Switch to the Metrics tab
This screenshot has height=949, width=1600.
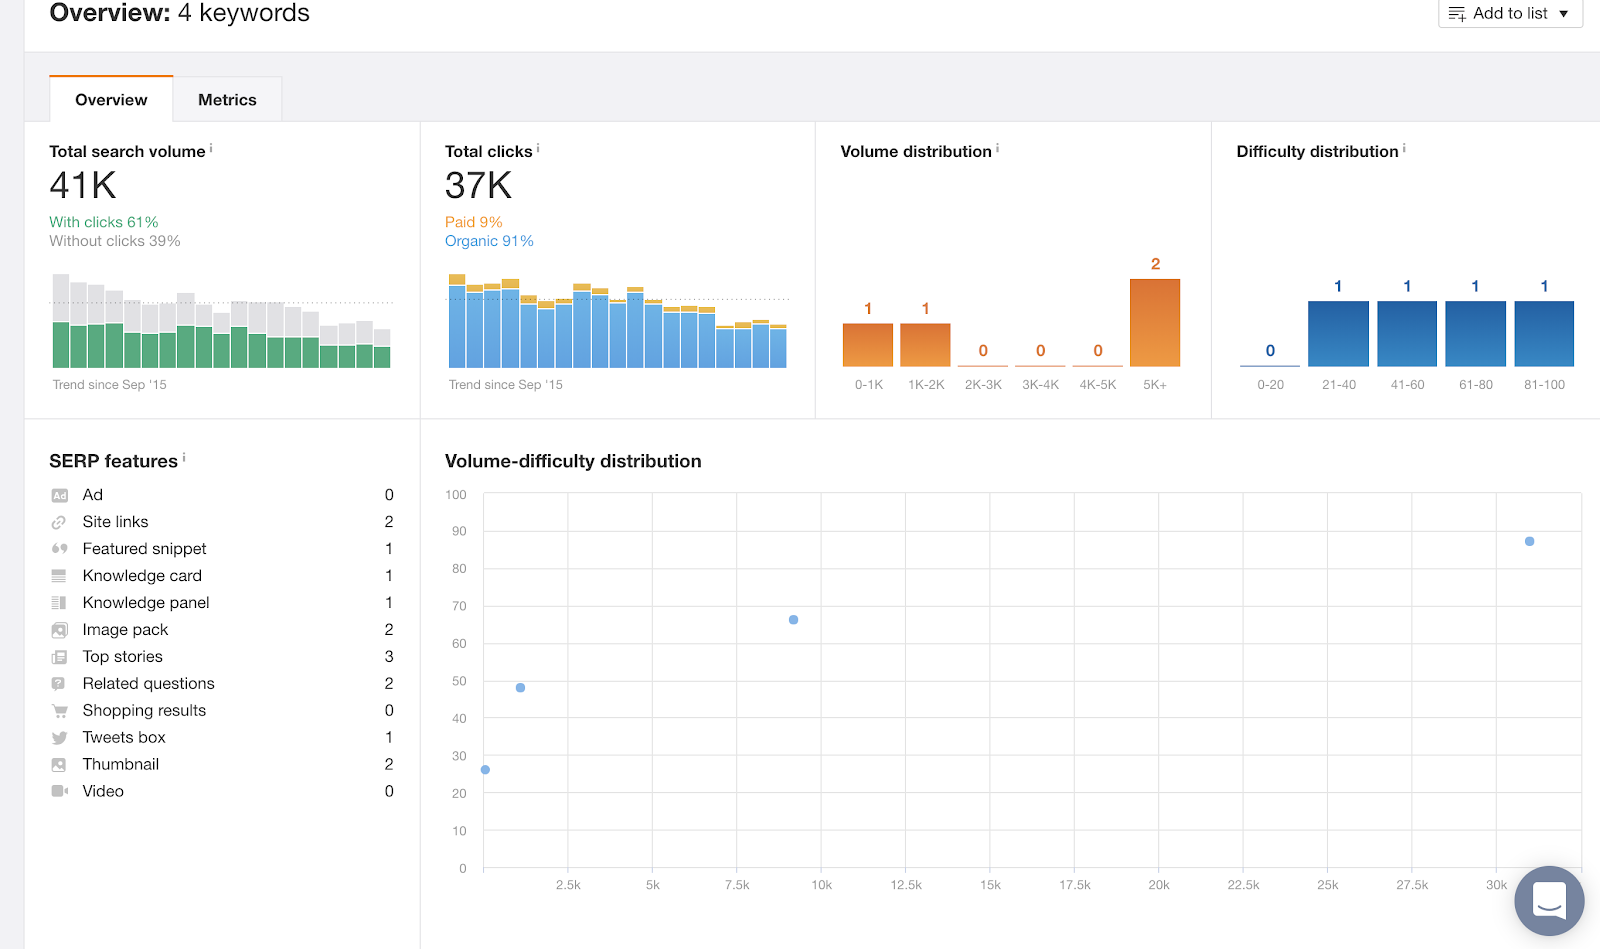click(227, 100)
